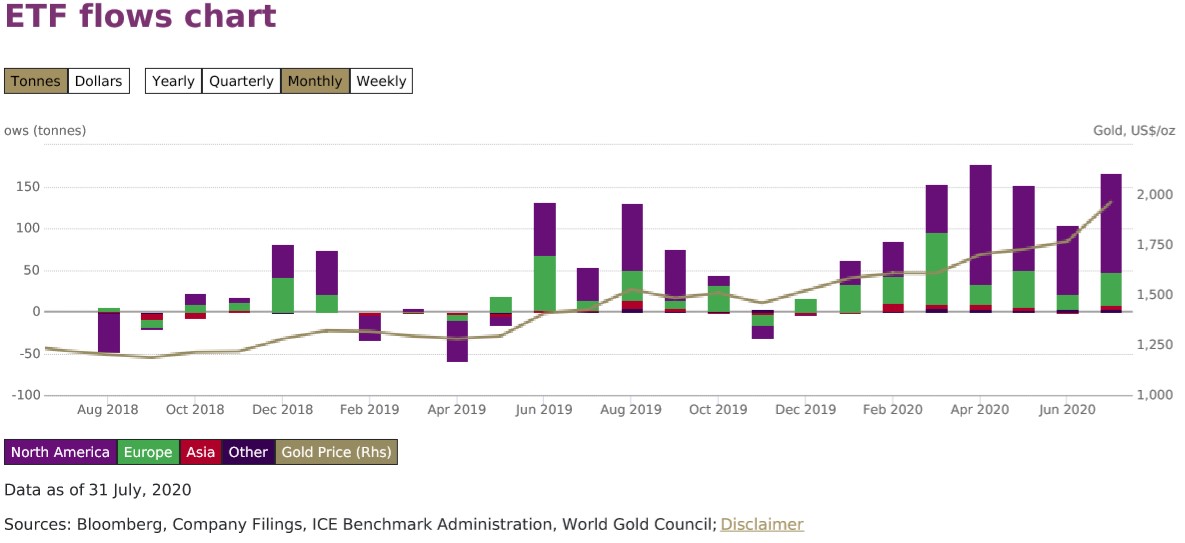
Task: Click the last bar's purple segment, July 2020
Action: (1111, 222)
